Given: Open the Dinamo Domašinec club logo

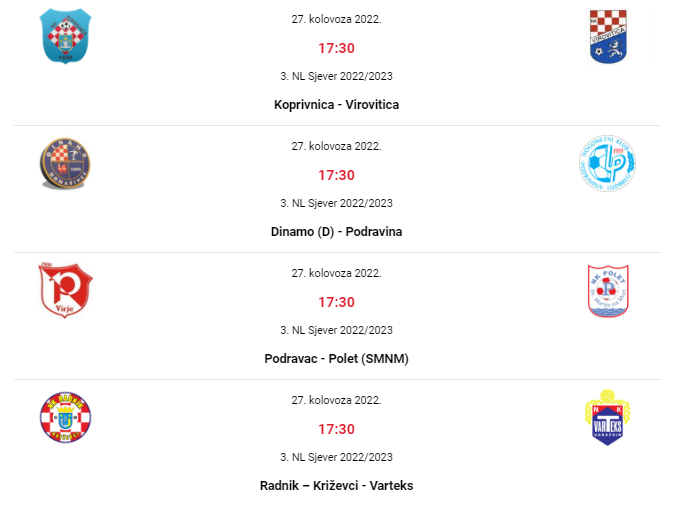Looking at the screenshot, I should pos(65,164).
